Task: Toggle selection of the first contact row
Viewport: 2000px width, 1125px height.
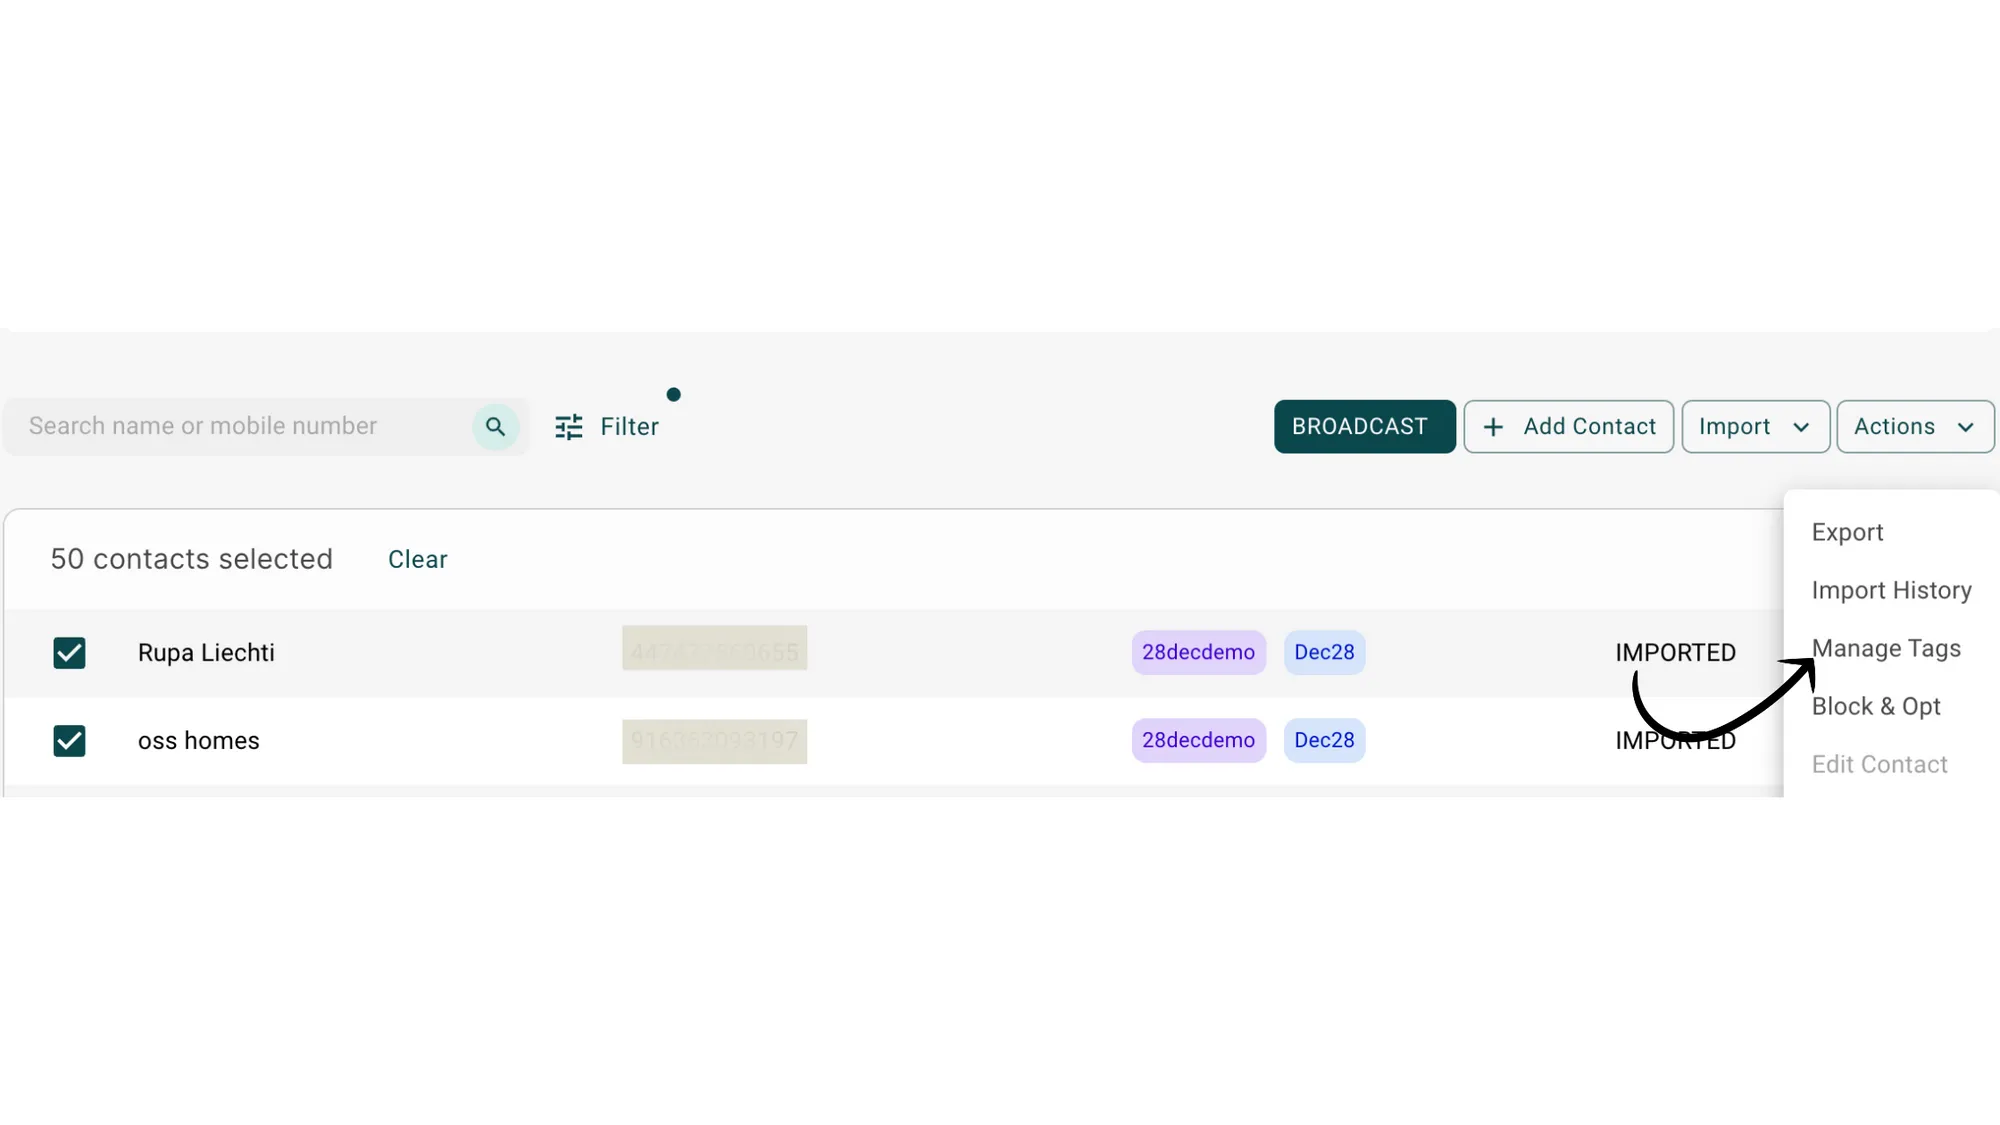Action: click(x=70, y=653)
